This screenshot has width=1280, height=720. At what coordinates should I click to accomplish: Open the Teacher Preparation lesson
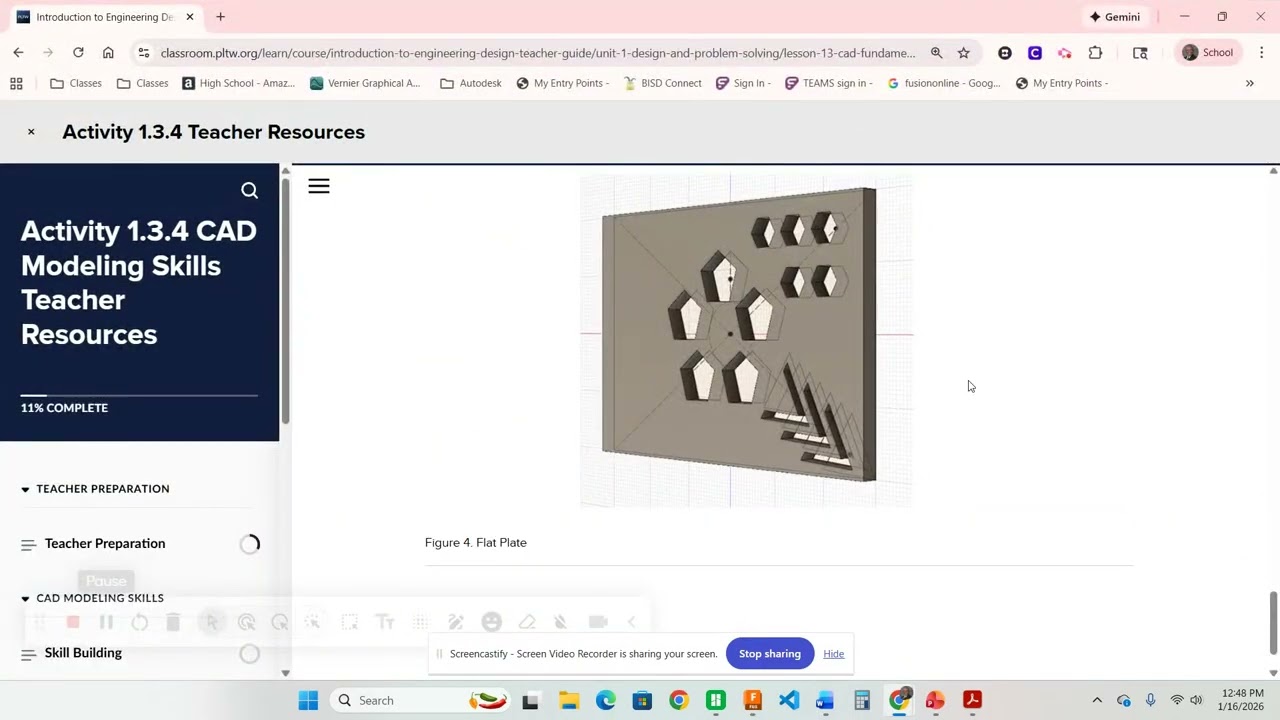[105, 544]
